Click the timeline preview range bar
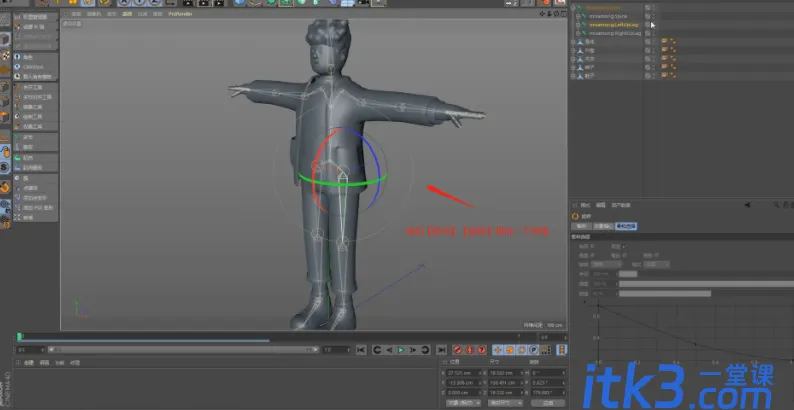Screen dimensions: 794x410 click(183, 350)
